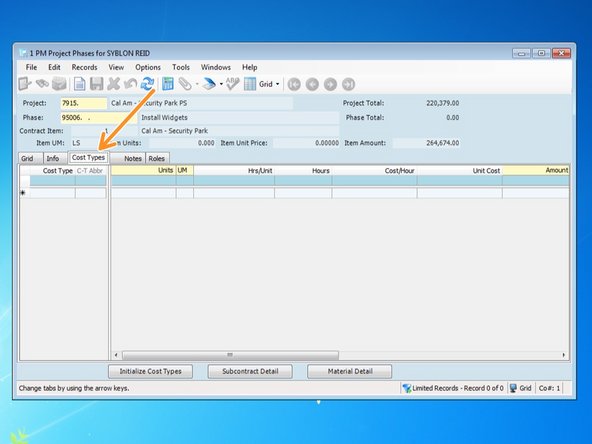Click the Item Unit Price field
The height and width of the screenshot is (444, 592).
click(x=306, y=143)
